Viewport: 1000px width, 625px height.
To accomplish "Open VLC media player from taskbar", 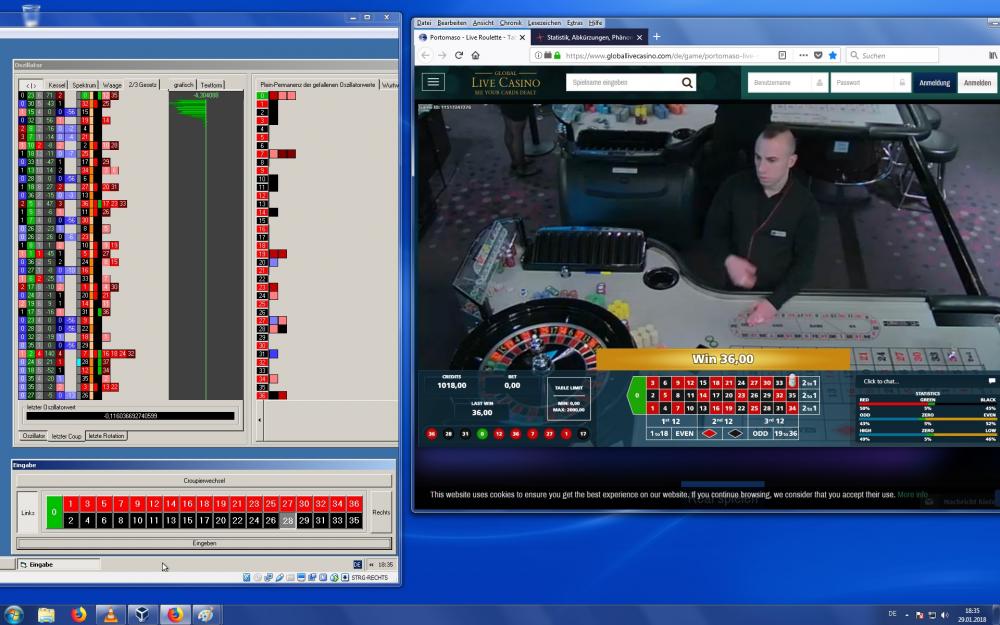I will [110, 615].
